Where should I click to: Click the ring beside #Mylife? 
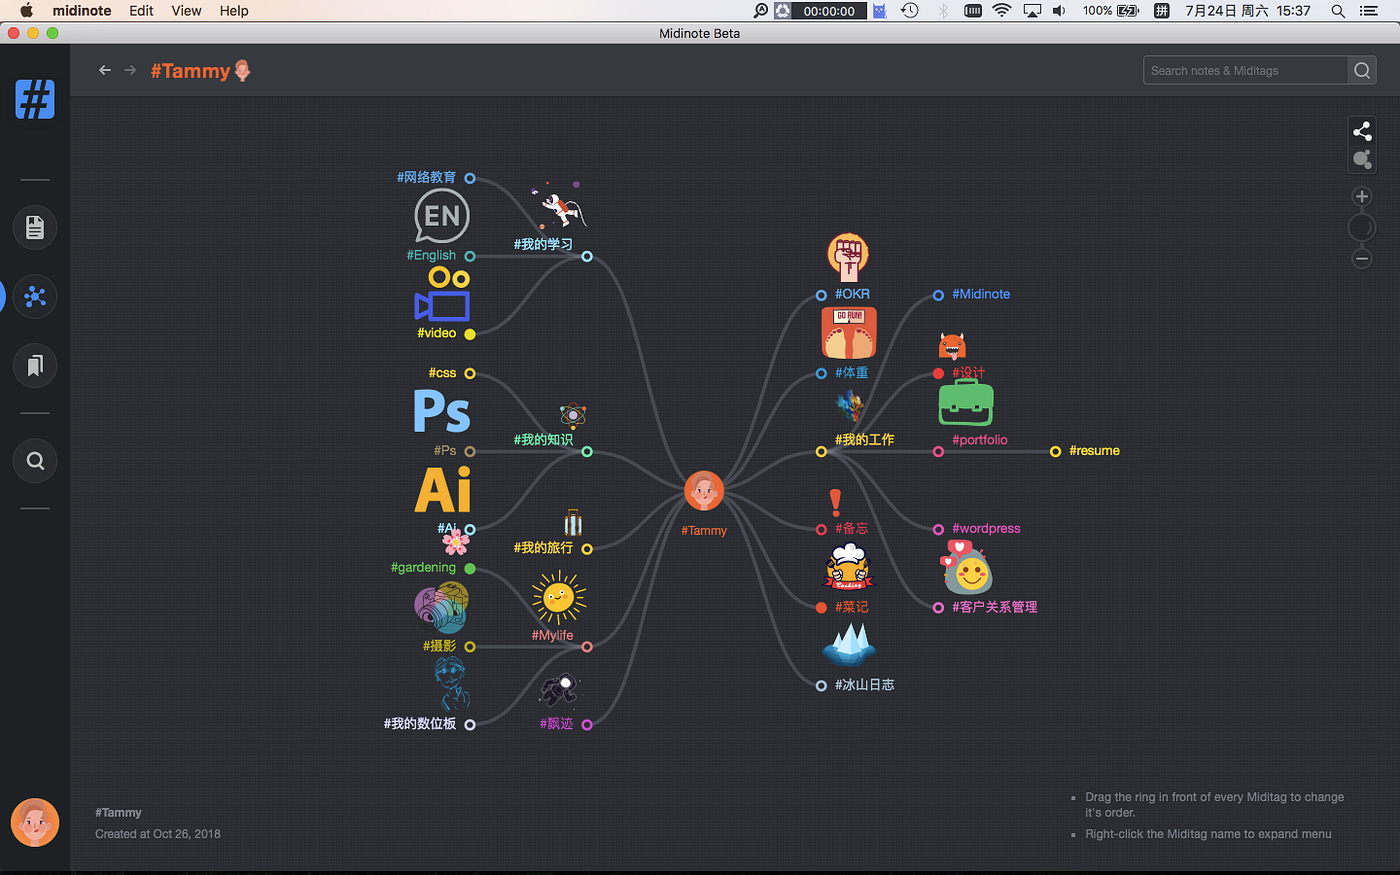tap(587, 647)
